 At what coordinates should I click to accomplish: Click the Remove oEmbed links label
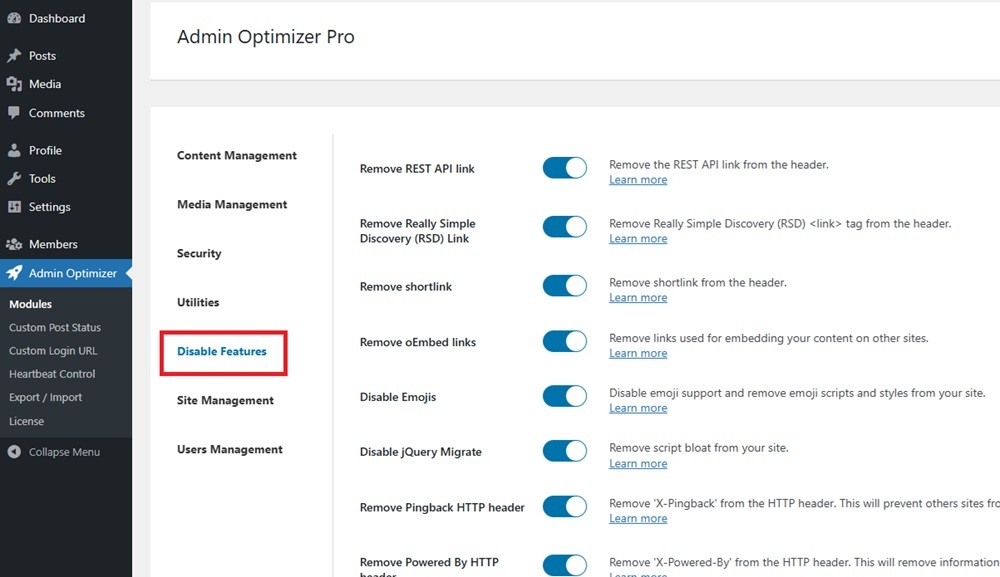click(x=418, y=342)
